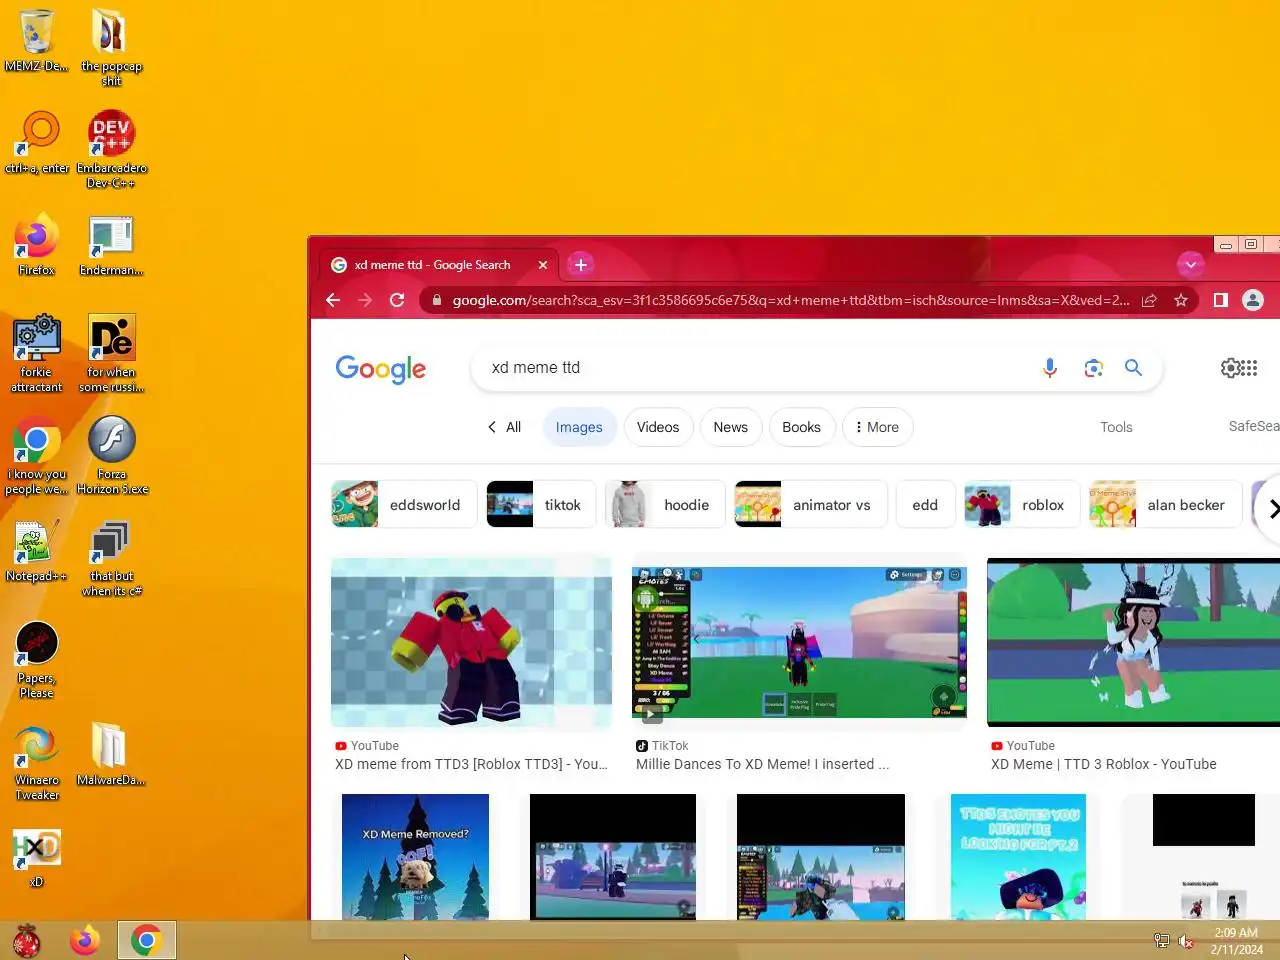Open Google quick settings gear

pyautogui.click(x=1230, y=368)
